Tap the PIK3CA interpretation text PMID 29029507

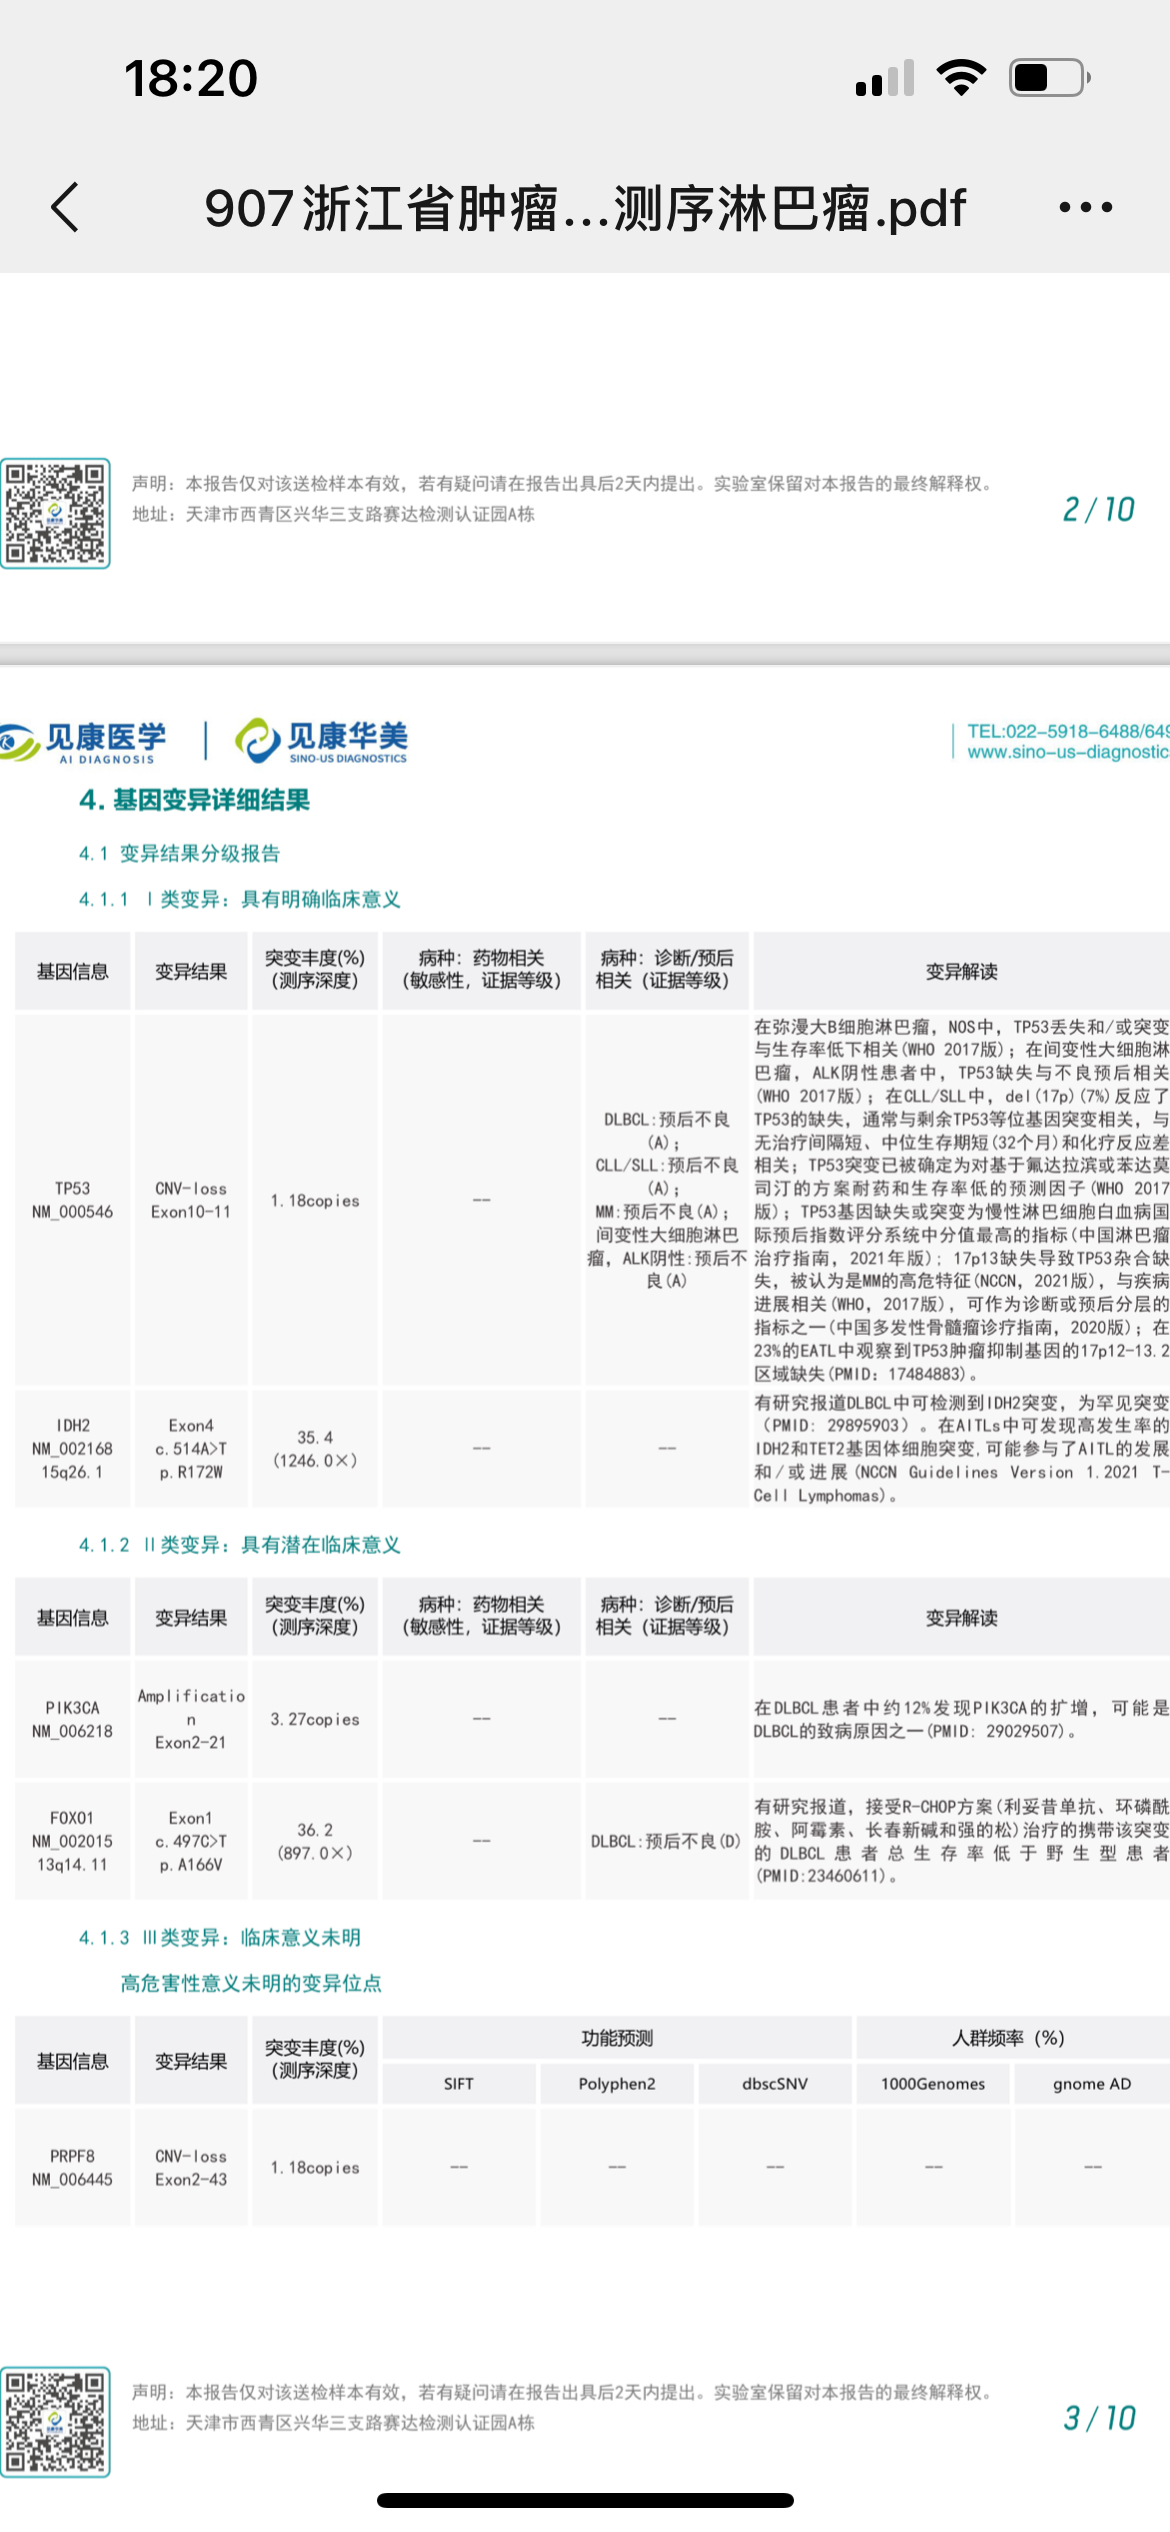(x=961, y=1719)
